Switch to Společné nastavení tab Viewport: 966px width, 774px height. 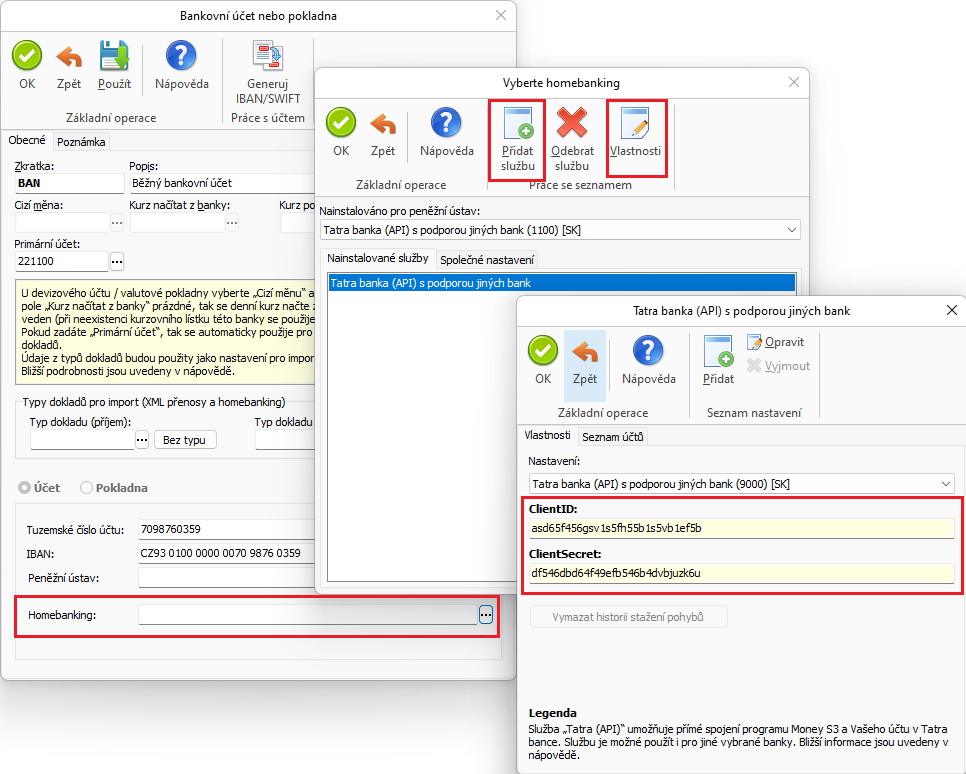487,260
